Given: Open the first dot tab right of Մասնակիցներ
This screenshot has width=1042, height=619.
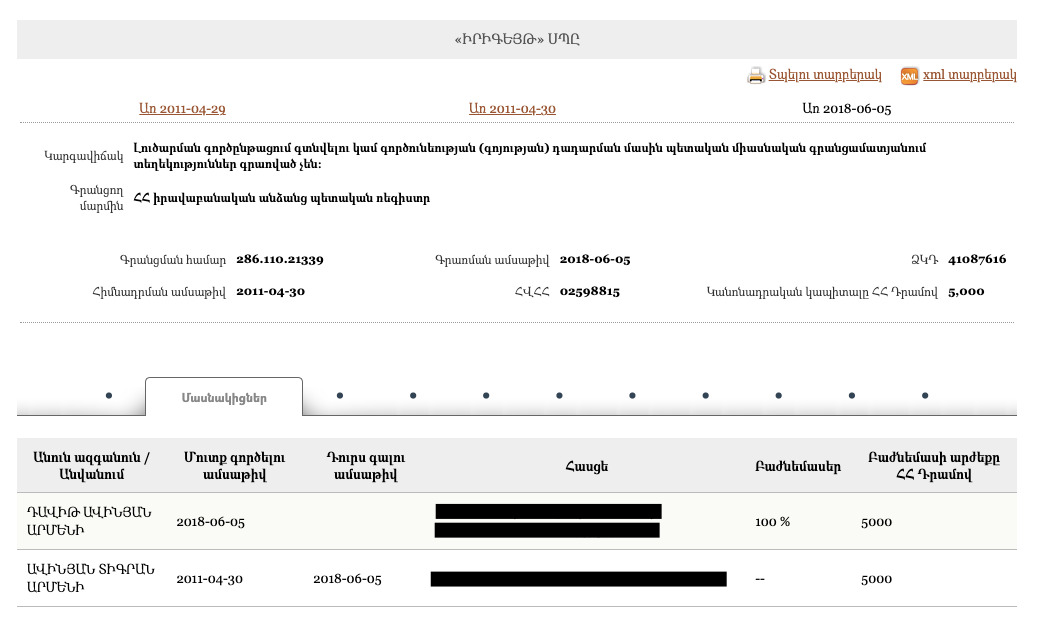Looking at the screenshot, I should coord(340,396).
